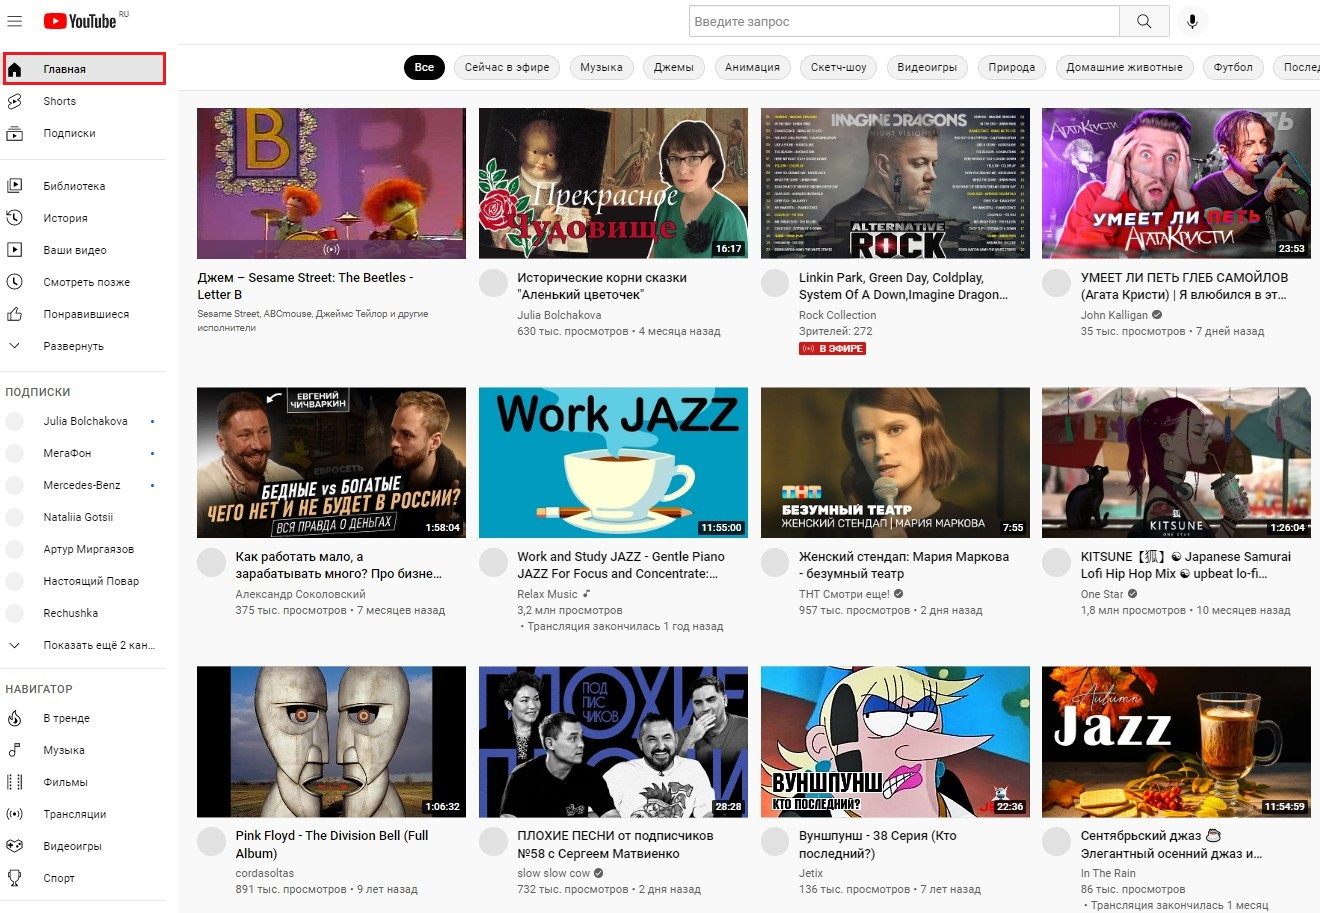This screenshot has width=1320, height=913.
Task: Open the hamburger guide menu
Action: [15, 21]
